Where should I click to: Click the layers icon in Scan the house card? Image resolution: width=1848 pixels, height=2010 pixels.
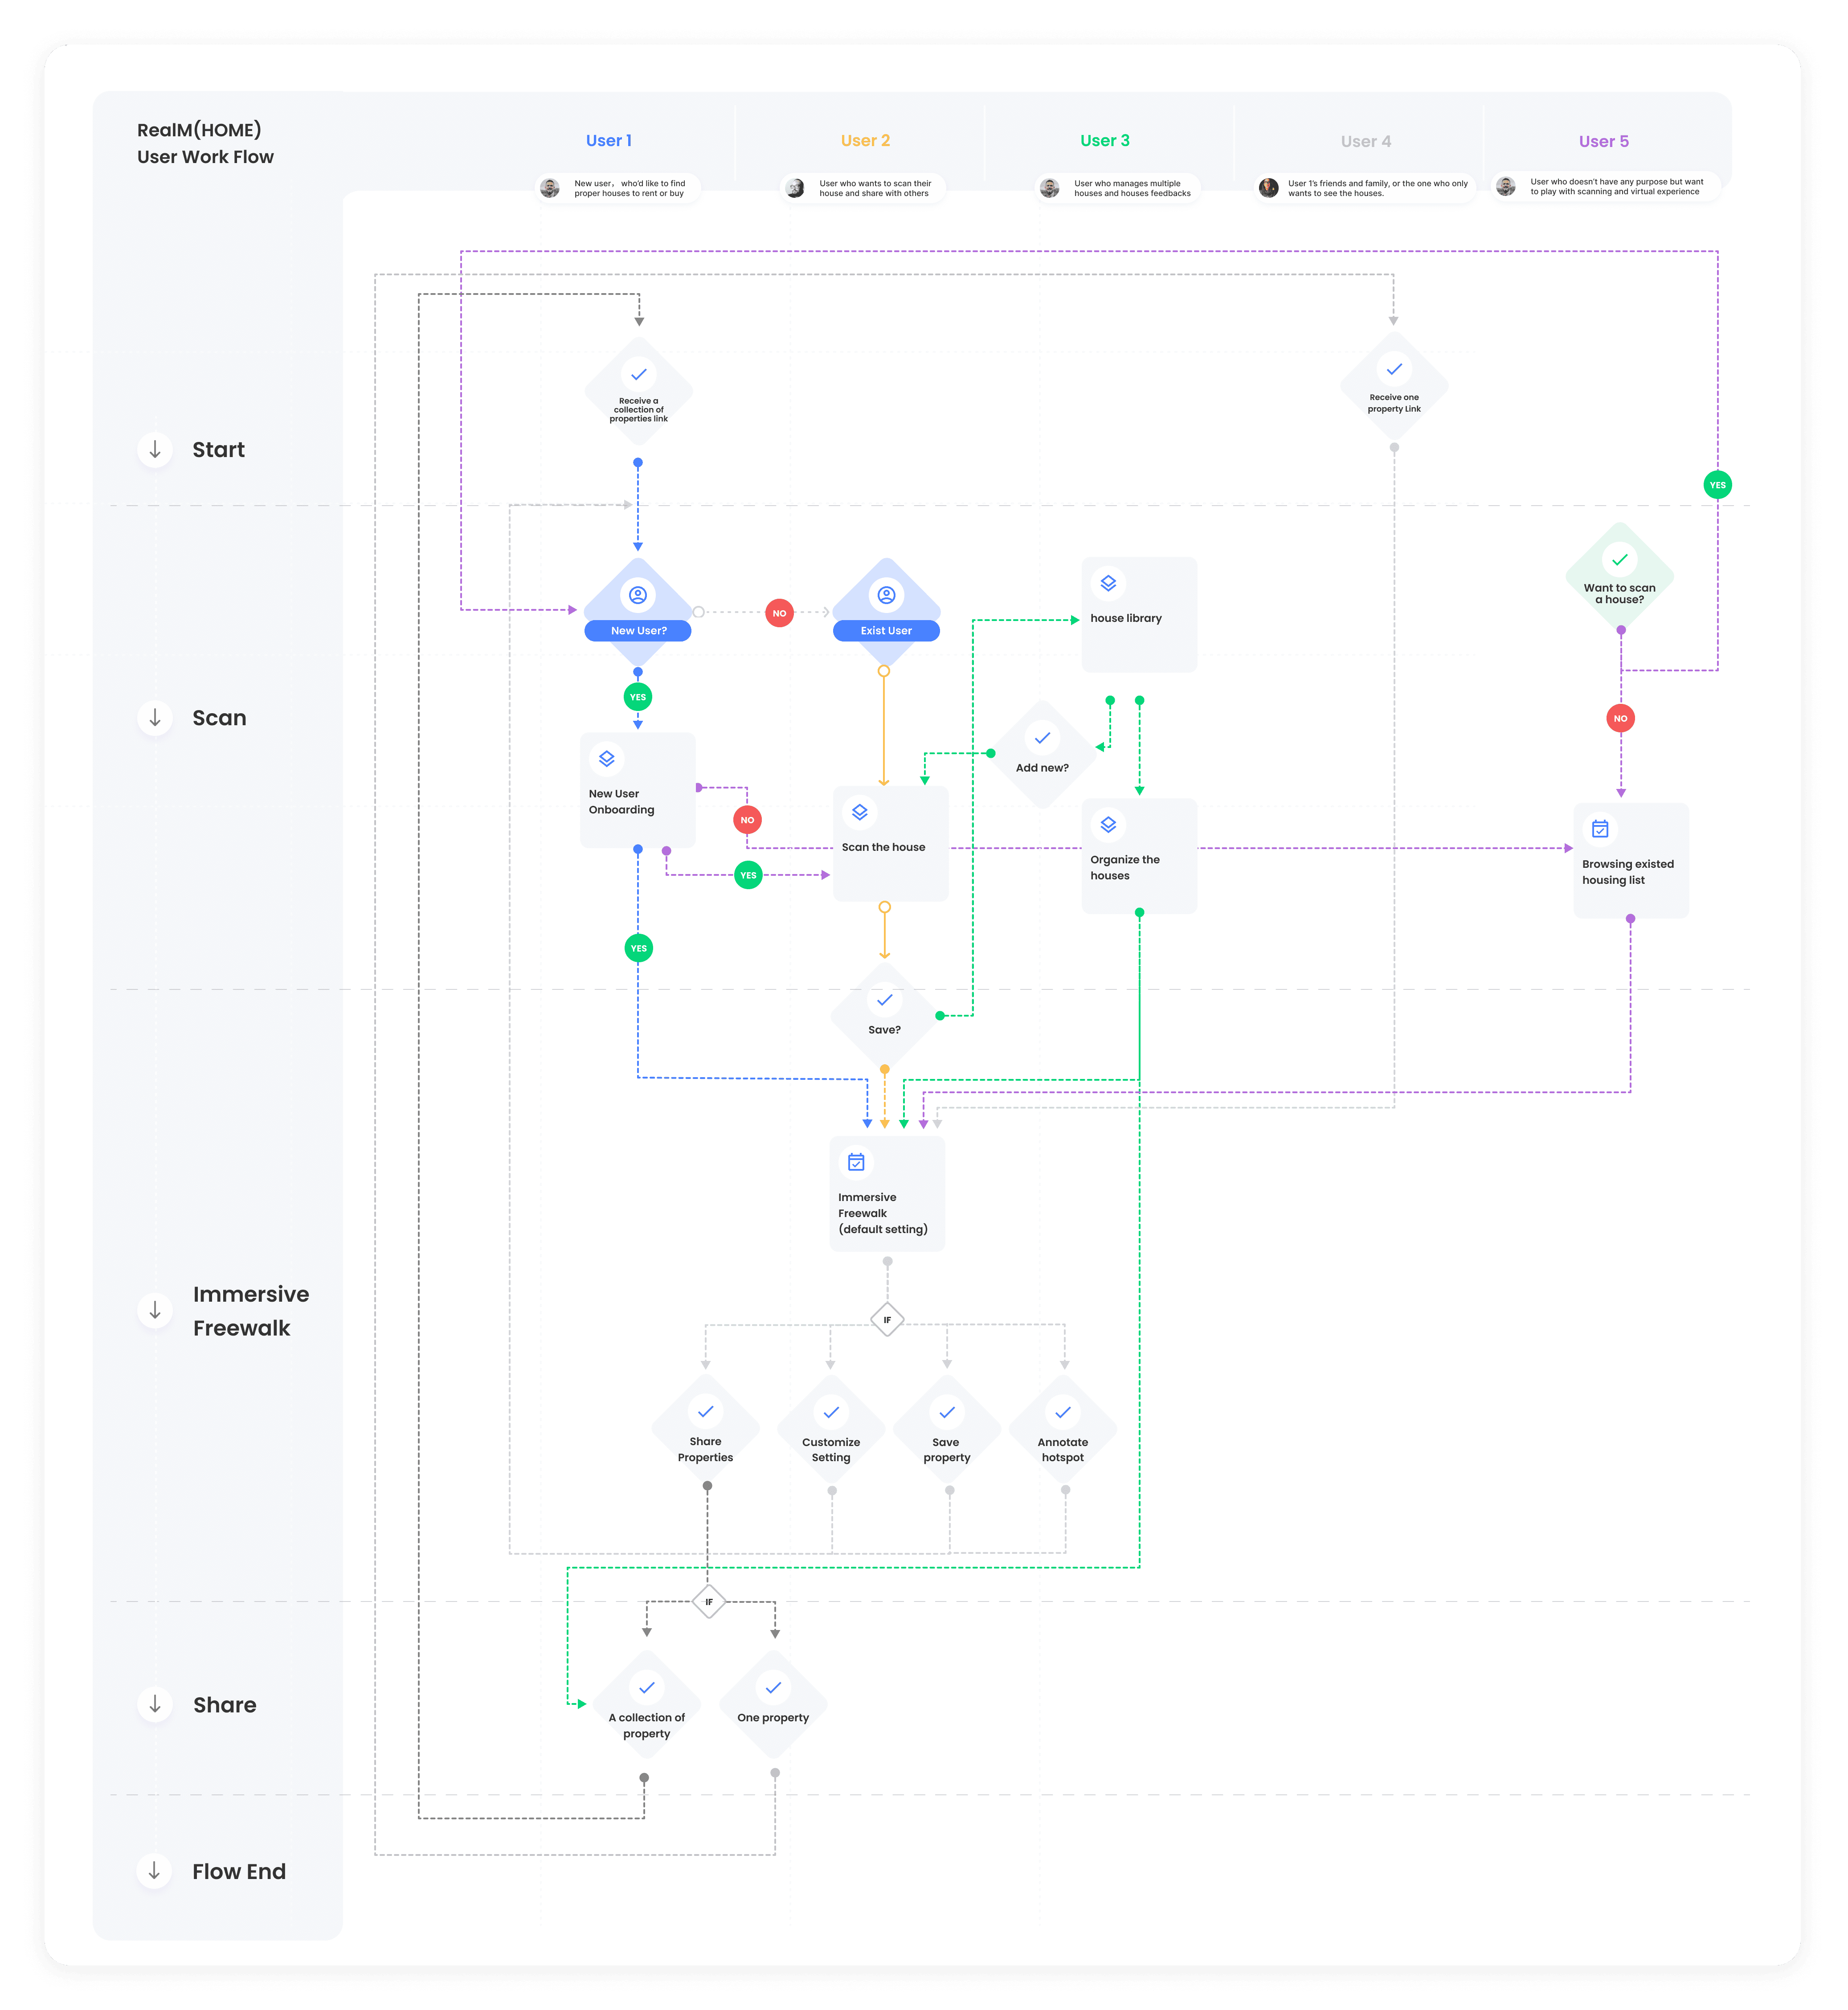860,812
